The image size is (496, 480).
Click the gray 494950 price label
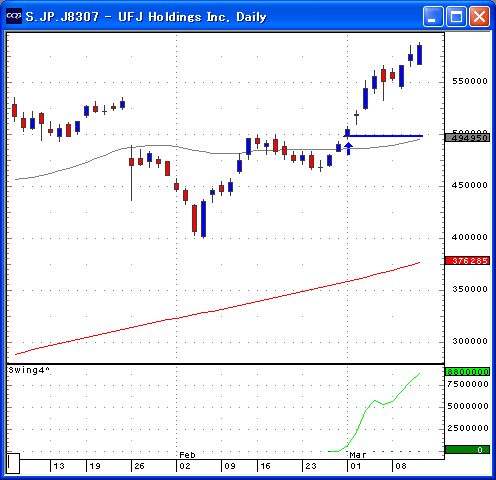pyautogui.click(x=467, y=138)
